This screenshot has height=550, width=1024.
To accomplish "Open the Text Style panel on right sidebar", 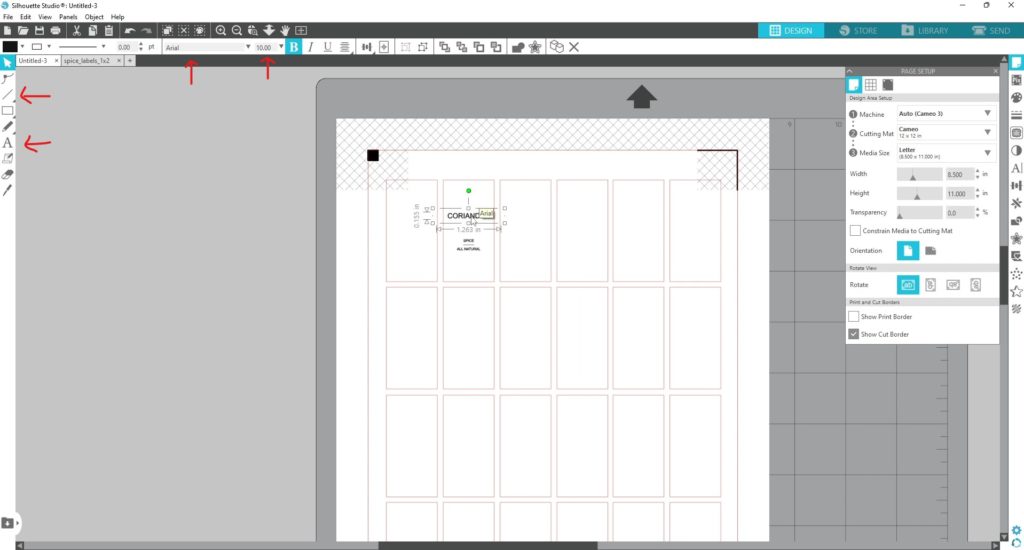I will tap(1016, 168).
